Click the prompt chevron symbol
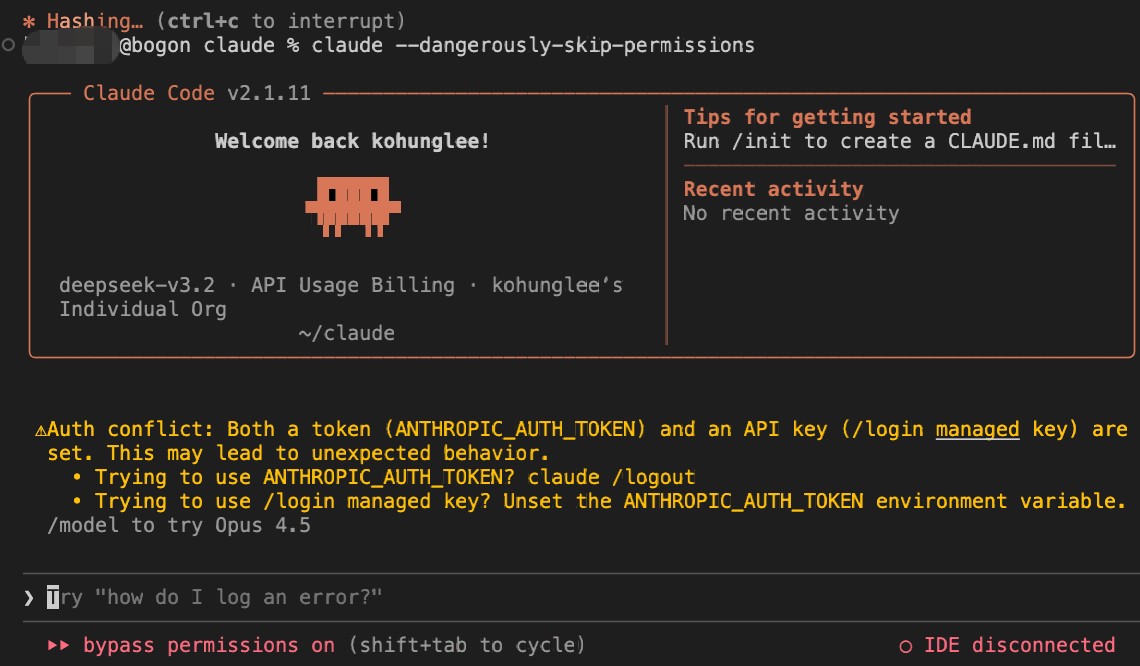 (x=28, y=598)
